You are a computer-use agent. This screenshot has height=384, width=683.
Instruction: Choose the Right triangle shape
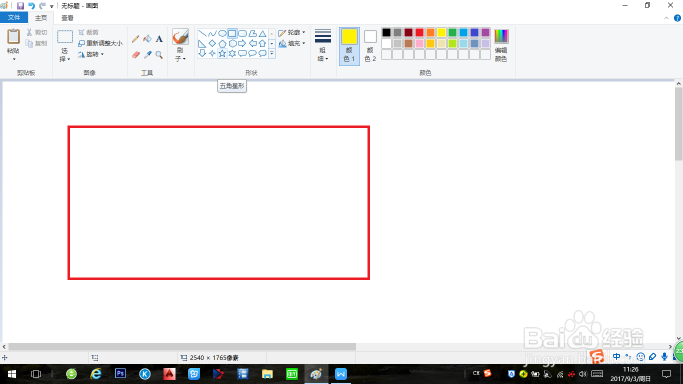(x=202, y=44)
